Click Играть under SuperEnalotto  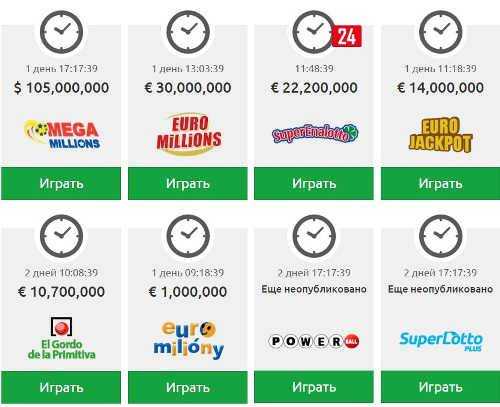(314, 184)
